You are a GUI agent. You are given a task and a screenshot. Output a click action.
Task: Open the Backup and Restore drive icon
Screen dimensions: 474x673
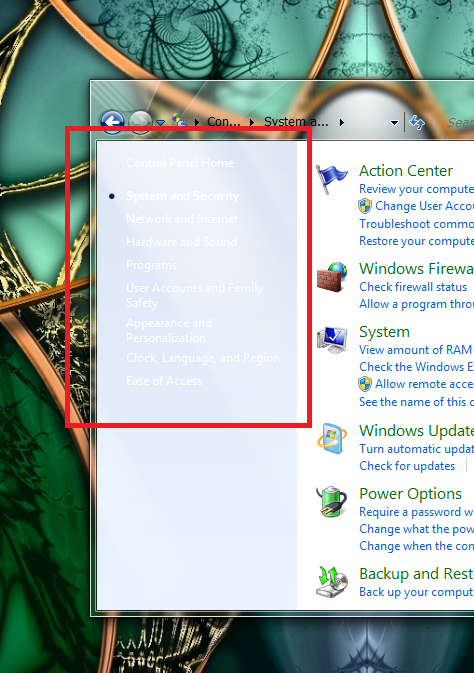[x=331, y=582]
